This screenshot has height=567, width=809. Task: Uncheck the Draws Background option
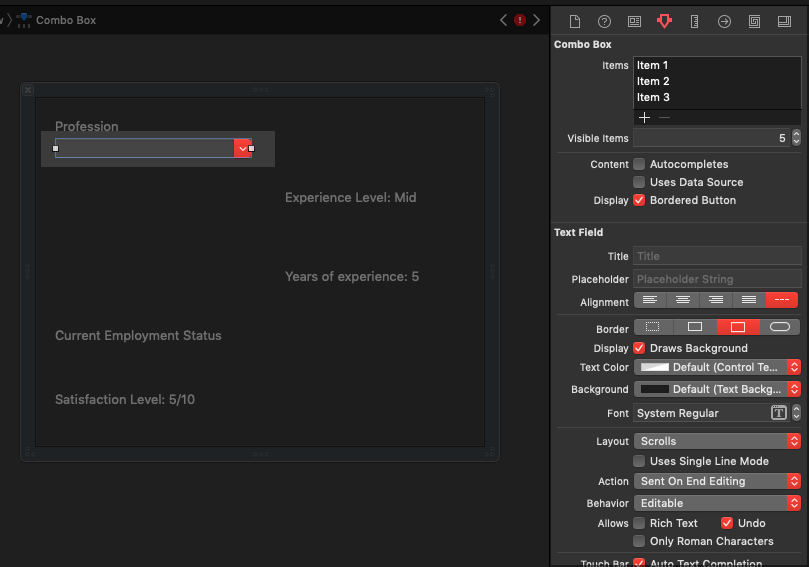click(x=639, y=348)
